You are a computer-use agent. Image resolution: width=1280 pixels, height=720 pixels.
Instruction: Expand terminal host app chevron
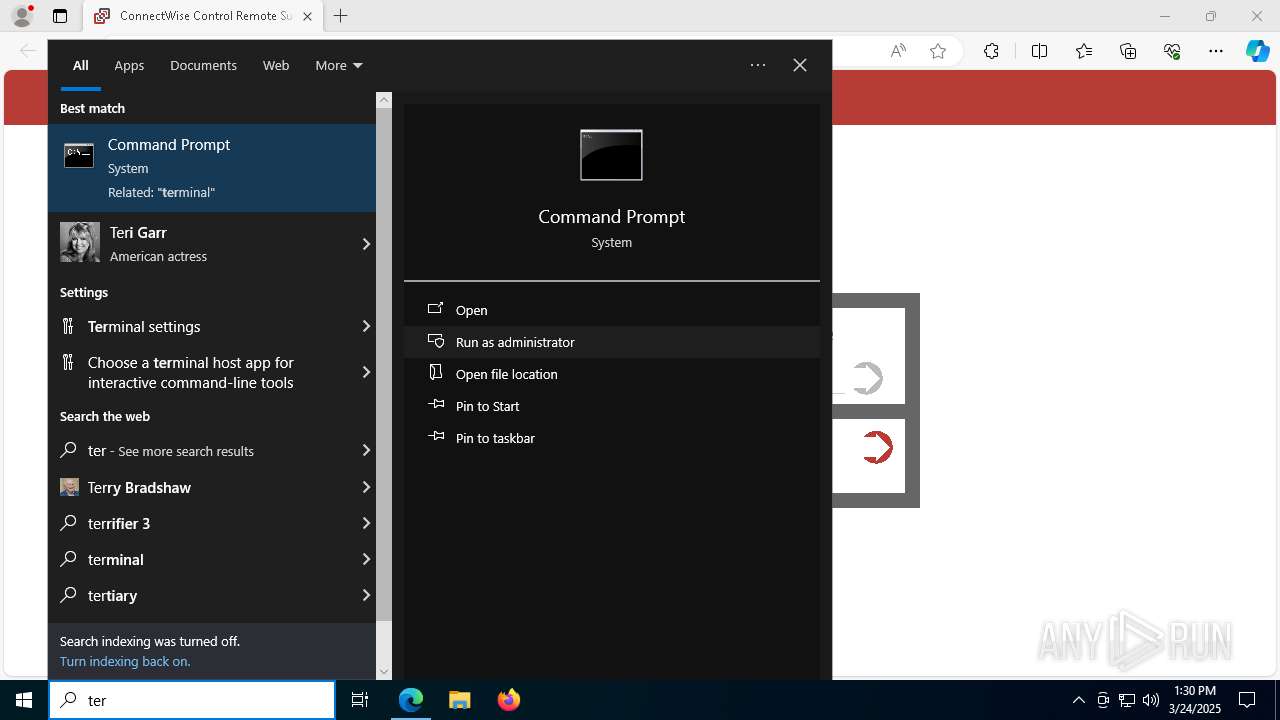[366, 372]
